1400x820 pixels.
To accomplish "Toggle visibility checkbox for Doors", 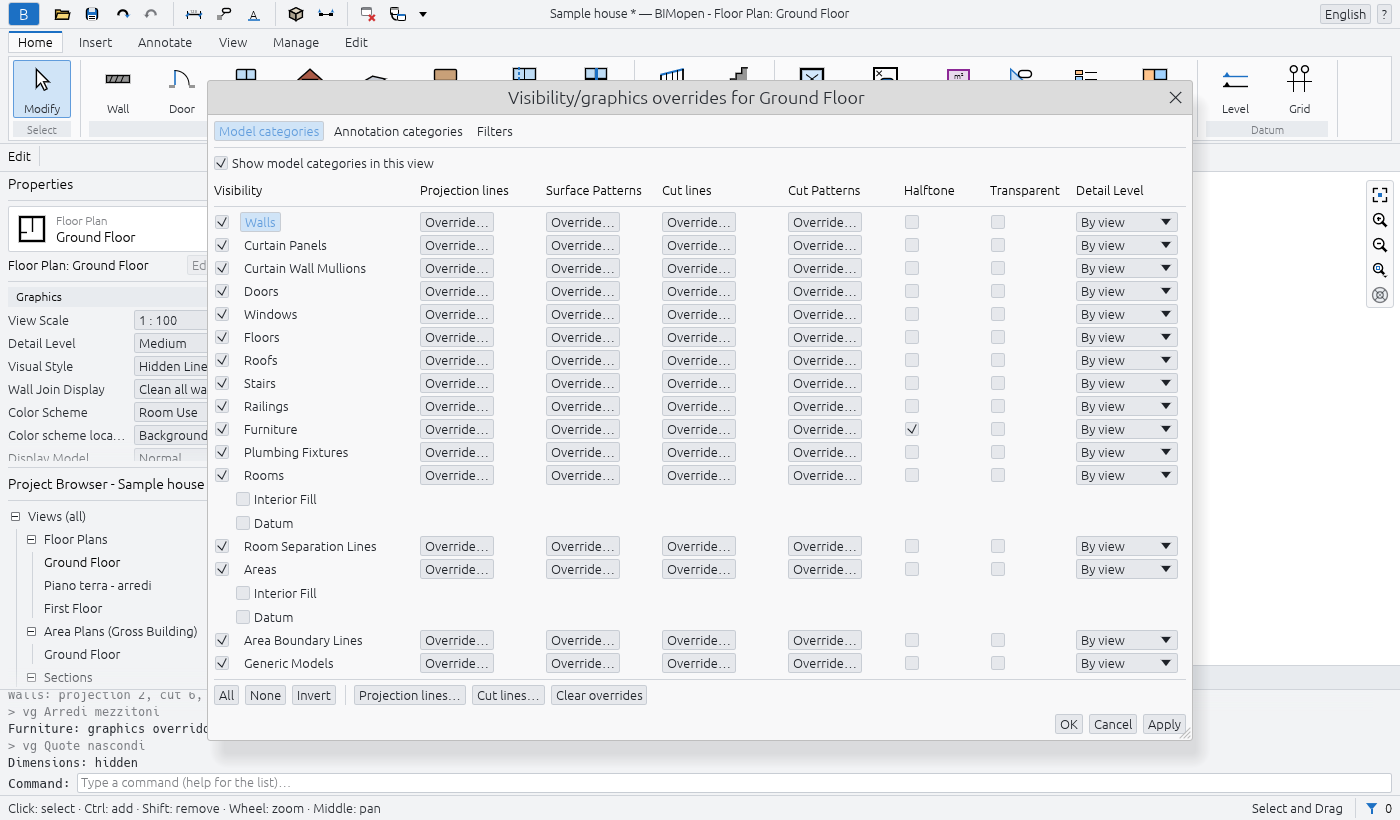I will pyautogui.click(x=222, y=291).
